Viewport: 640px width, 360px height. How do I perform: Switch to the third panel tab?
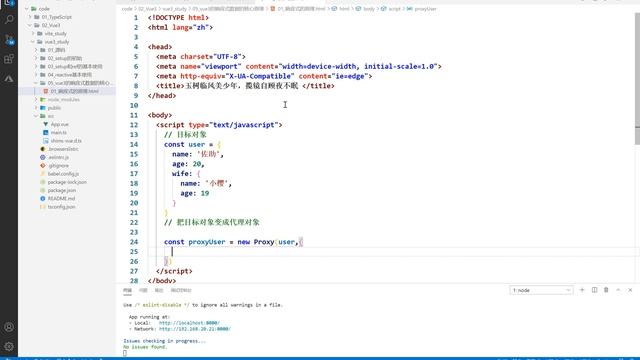159,290
